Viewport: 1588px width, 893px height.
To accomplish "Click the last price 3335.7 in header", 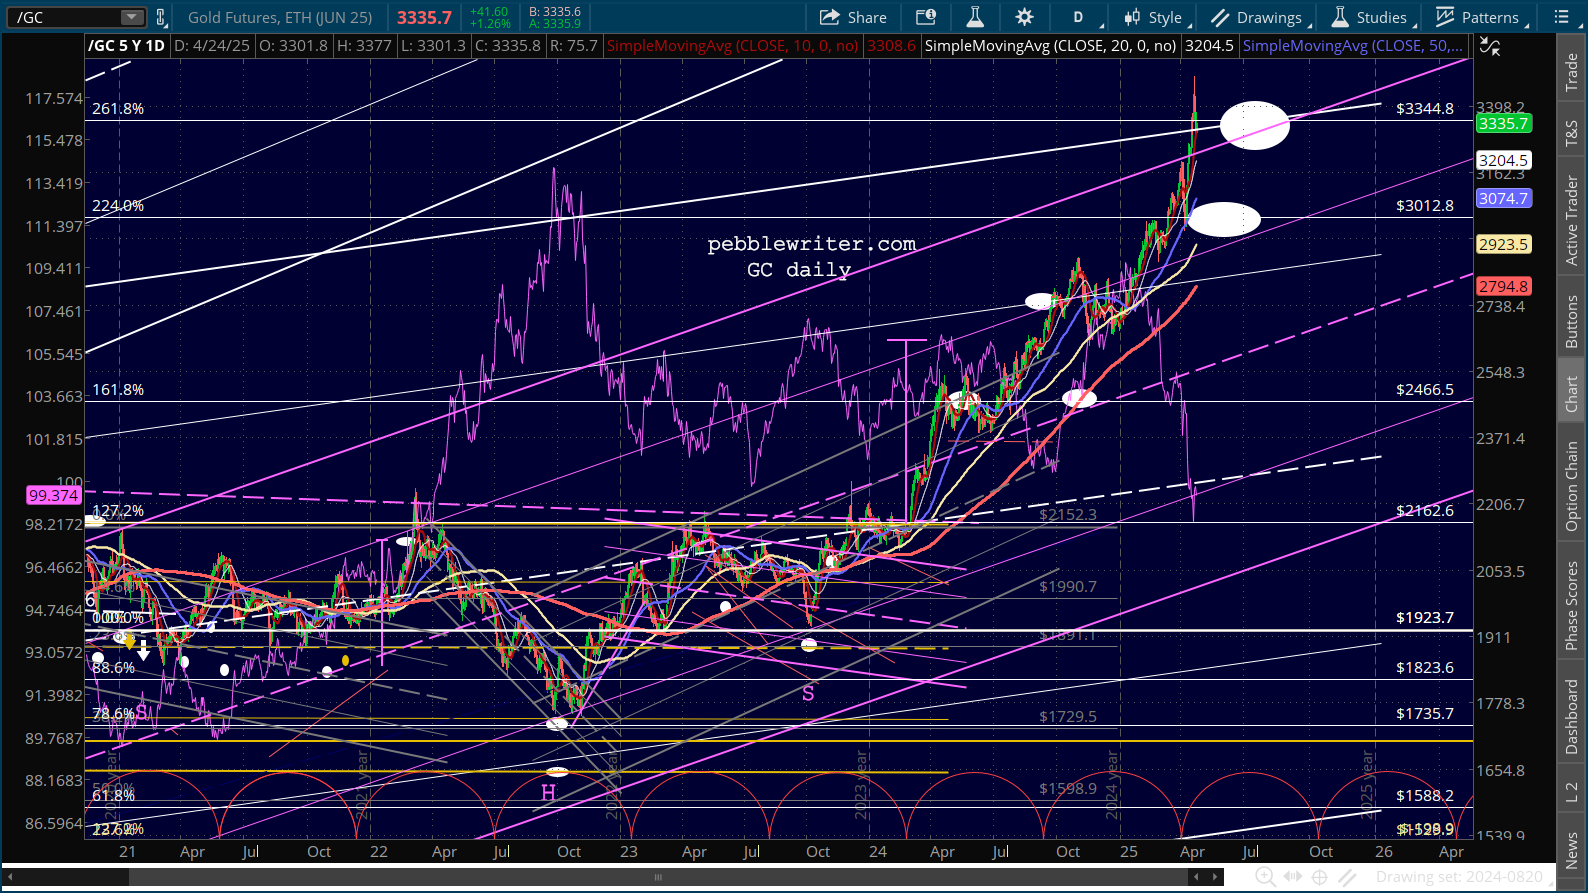I will tap(424, 17).
